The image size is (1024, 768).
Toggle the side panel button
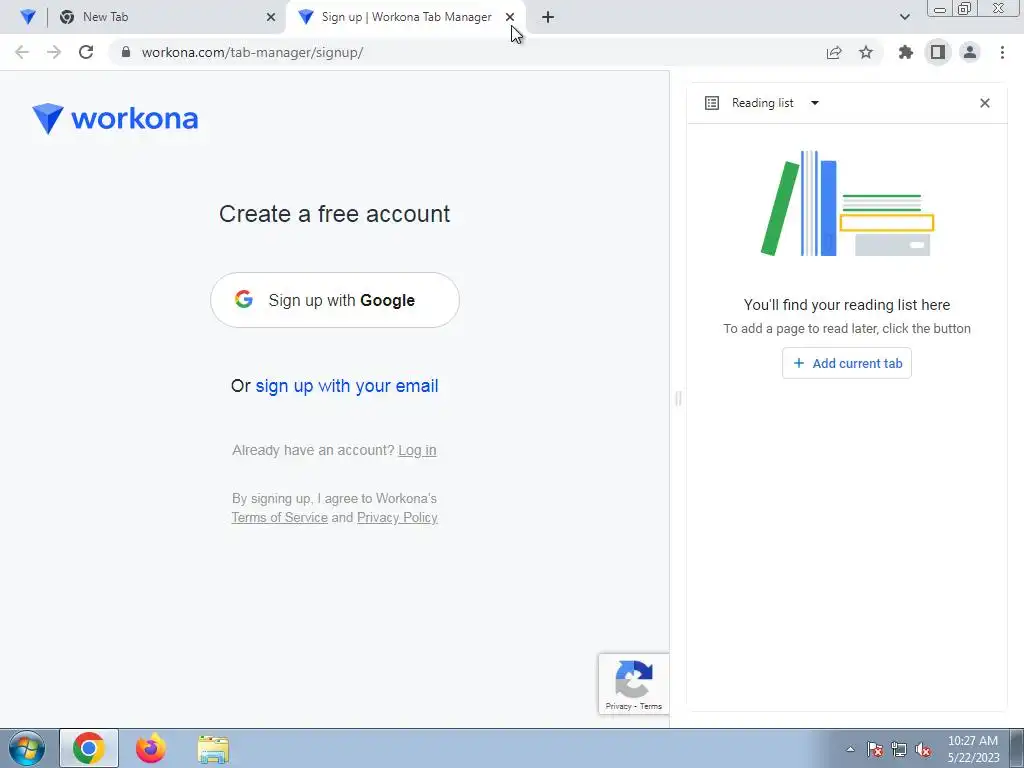938,52
